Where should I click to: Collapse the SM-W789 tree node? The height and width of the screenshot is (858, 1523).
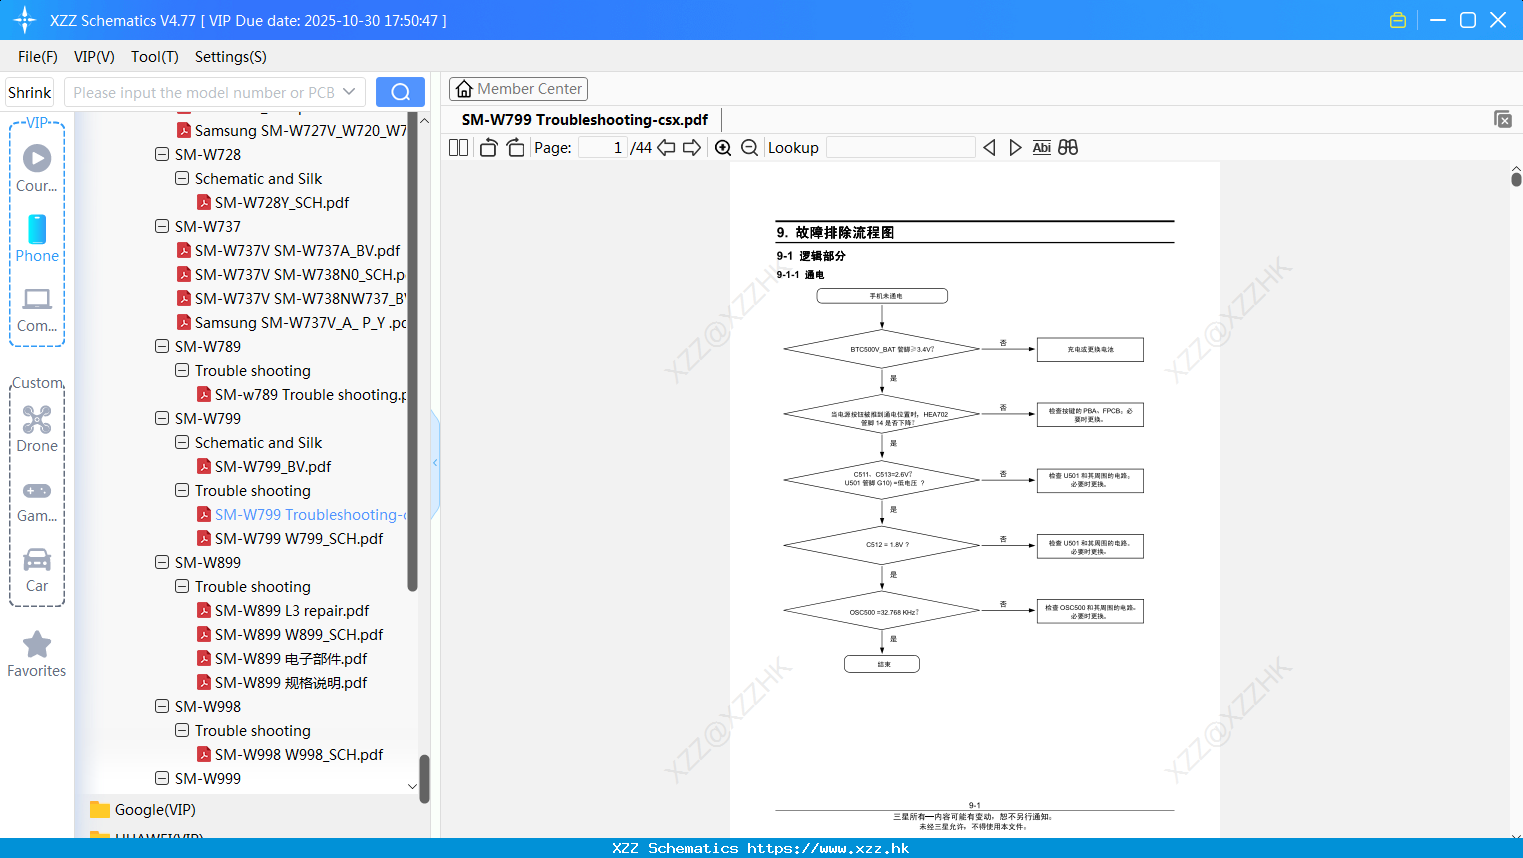(x=162, y=346)
